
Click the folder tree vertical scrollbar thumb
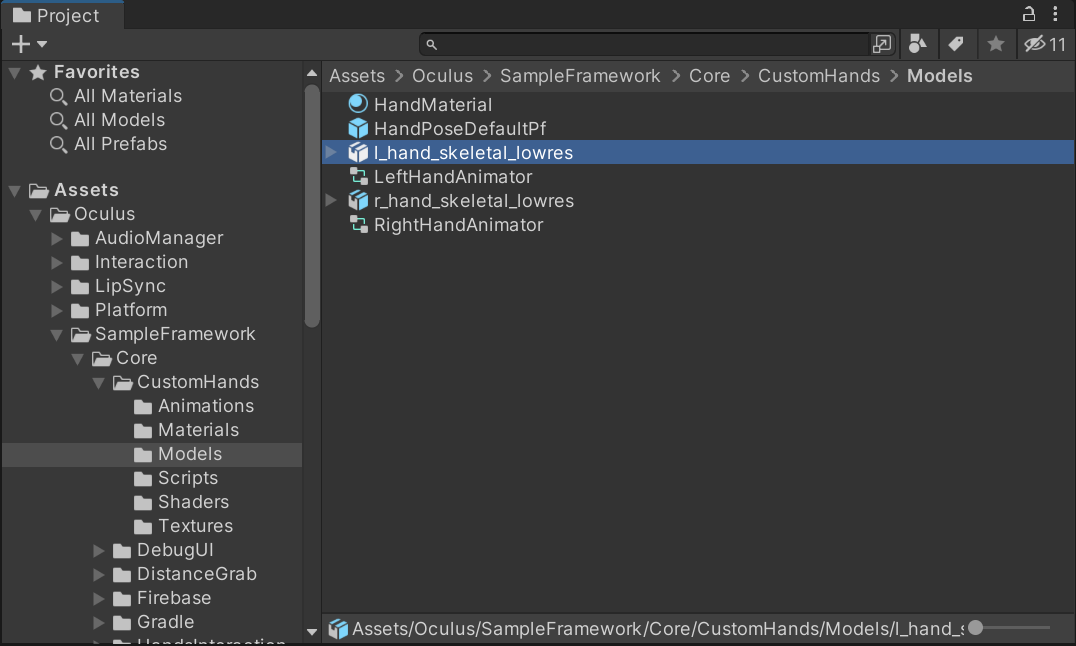coord(312,206)
